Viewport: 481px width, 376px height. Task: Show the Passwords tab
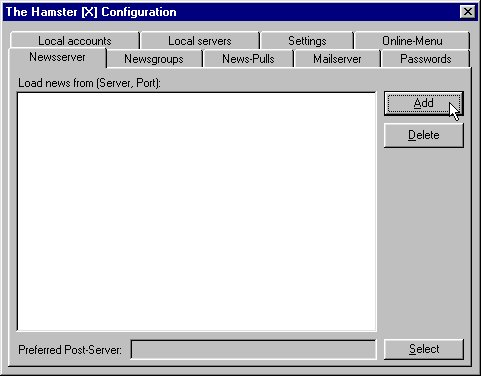425,59
